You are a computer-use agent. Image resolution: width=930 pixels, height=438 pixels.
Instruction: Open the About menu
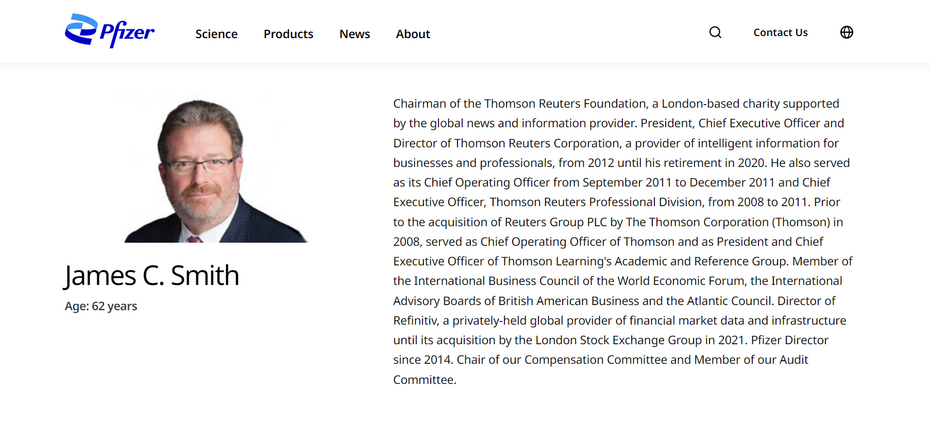tap(413, 34)
